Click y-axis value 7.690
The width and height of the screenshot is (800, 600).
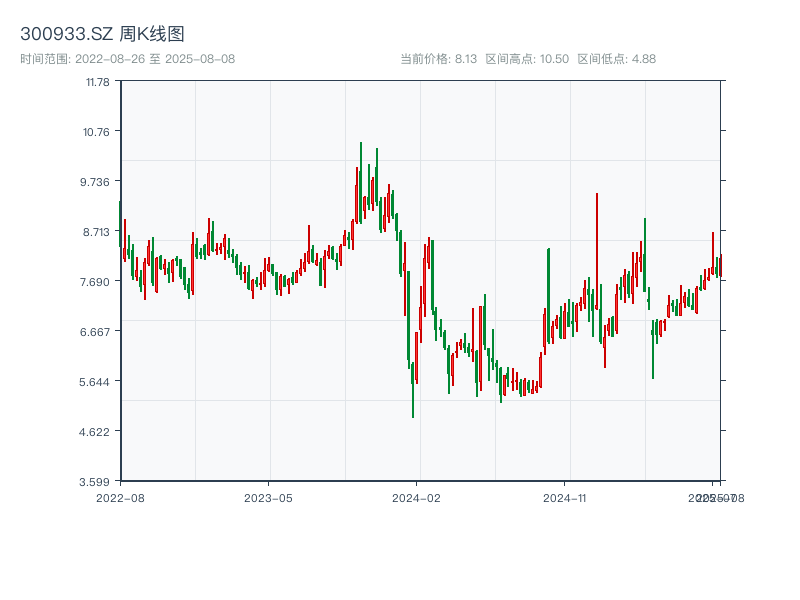pyautogui.click(x=94, y=282)
